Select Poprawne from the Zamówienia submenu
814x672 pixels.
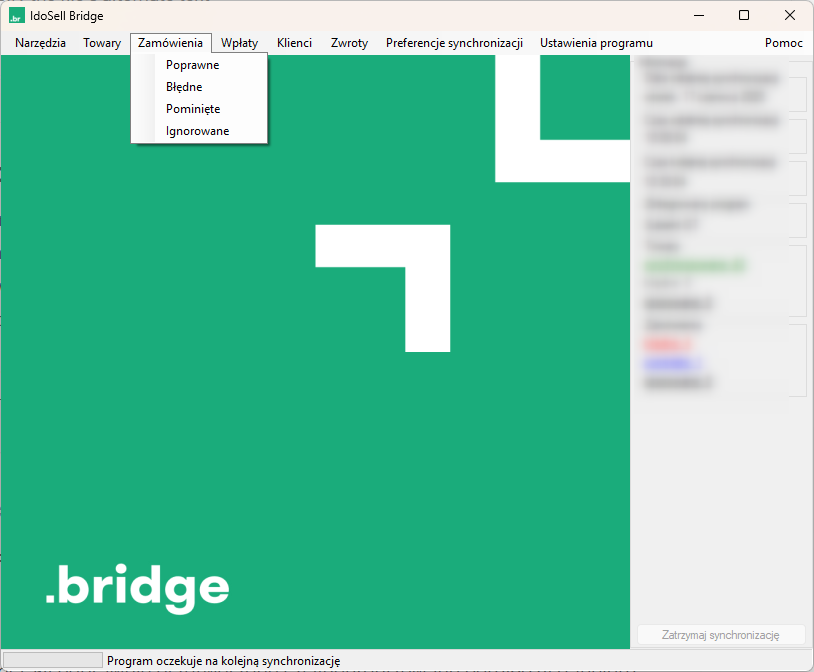pyautogui.click(x=199, y=65)
